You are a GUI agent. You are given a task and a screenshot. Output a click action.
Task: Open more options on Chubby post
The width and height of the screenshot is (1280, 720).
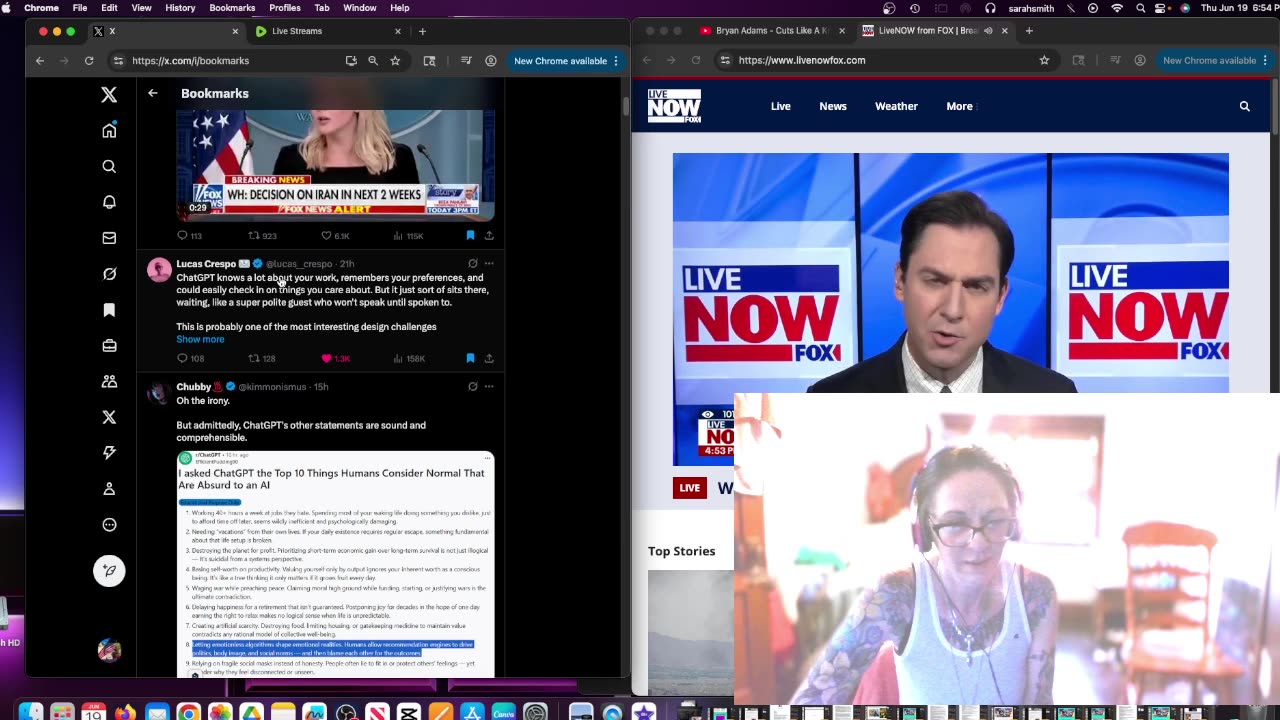[x=489, y=386]
